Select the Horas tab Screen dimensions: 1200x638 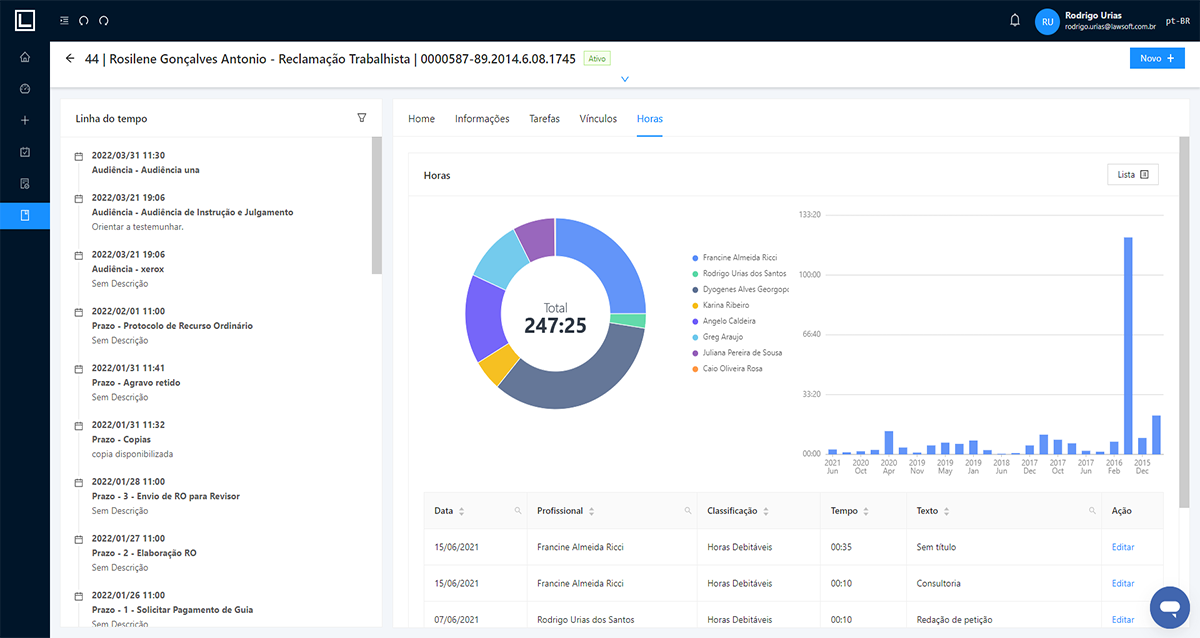(649, 119)
